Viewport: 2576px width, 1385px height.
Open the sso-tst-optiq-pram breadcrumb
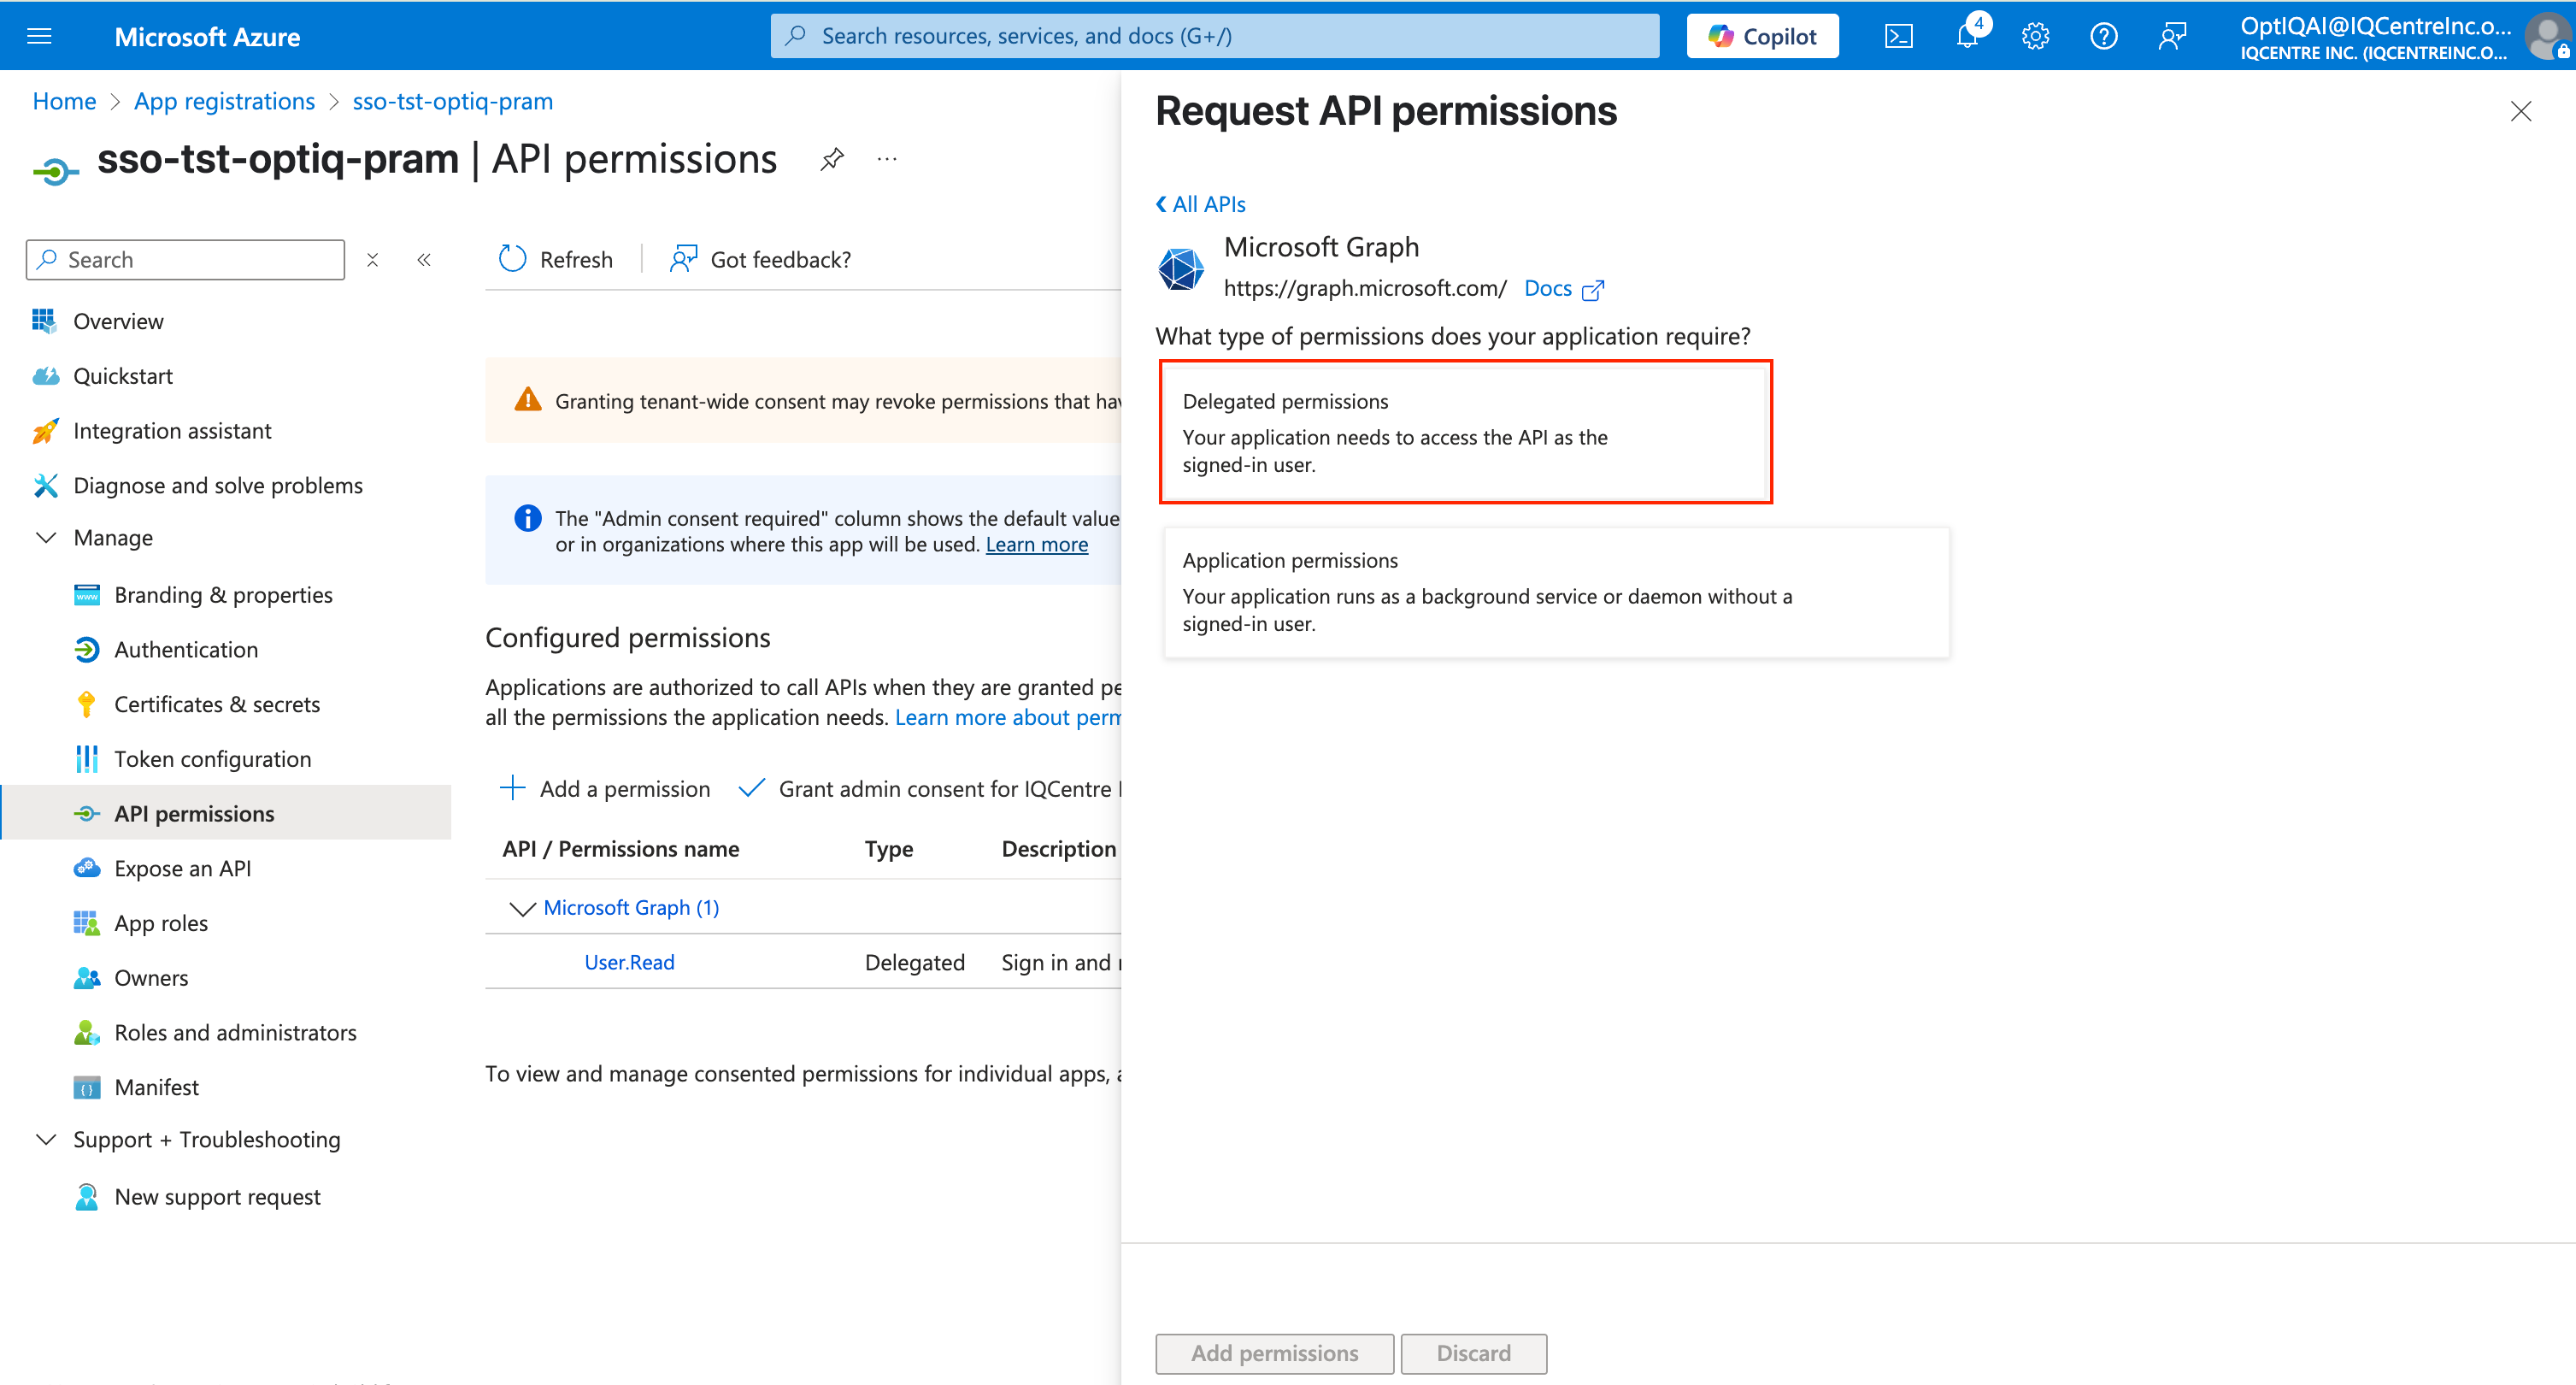point(452,101)
